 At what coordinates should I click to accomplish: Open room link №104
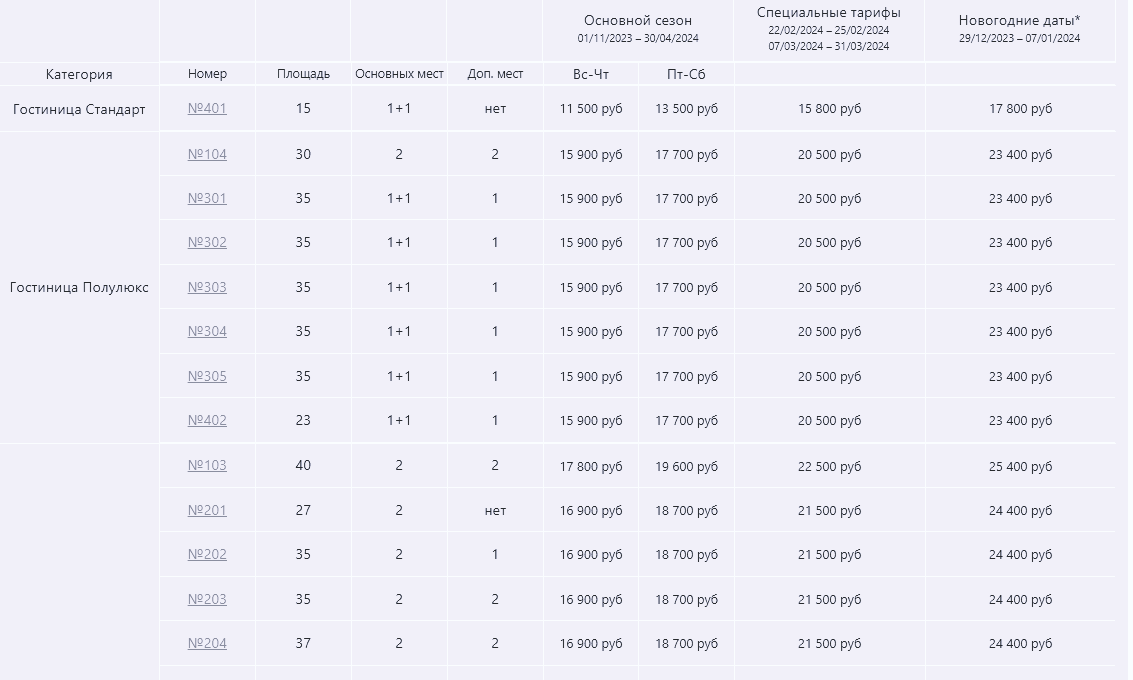click(207, 154)
